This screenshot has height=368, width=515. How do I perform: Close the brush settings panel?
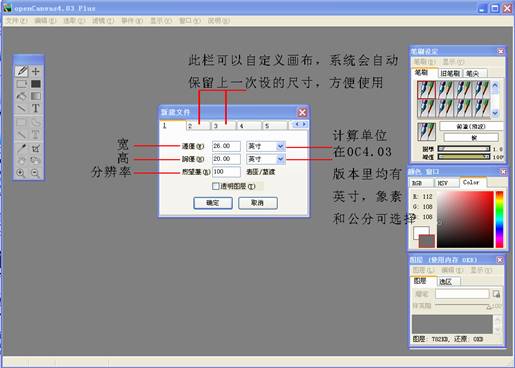click(500, 51)
